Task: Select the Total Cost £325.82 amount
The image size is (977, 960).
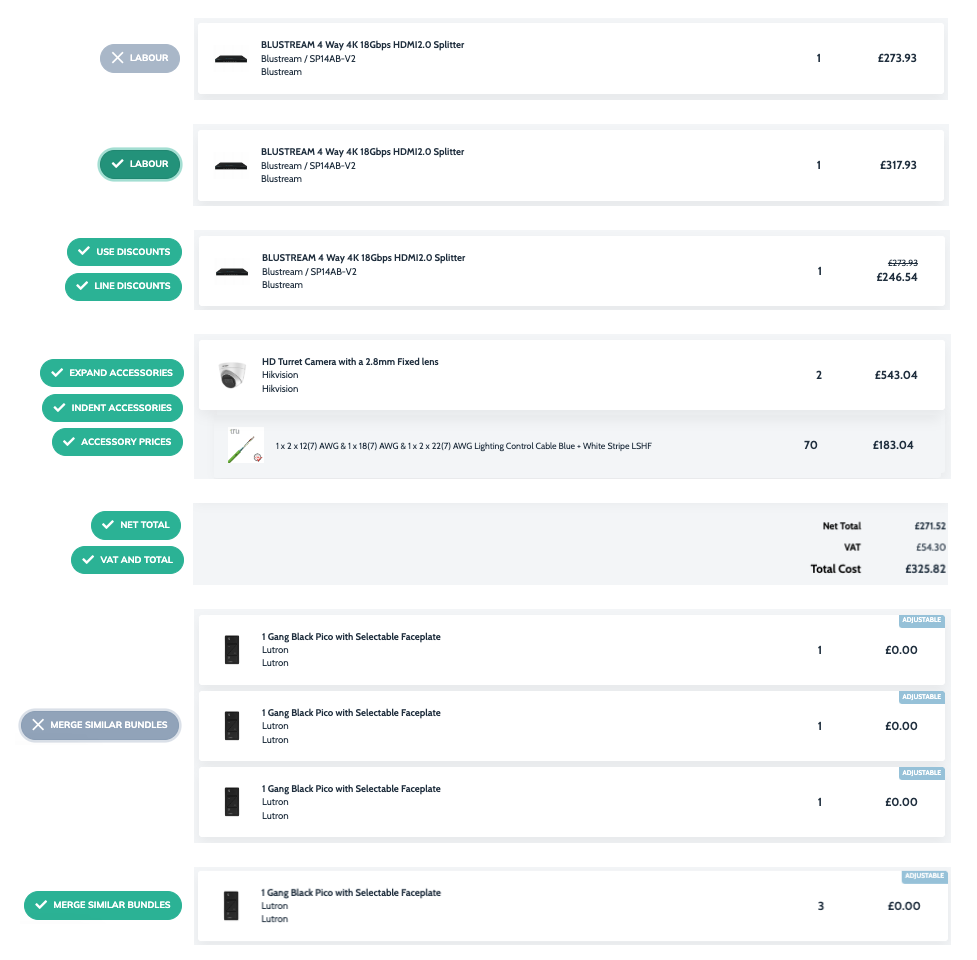Action: [x=896, y=568]
